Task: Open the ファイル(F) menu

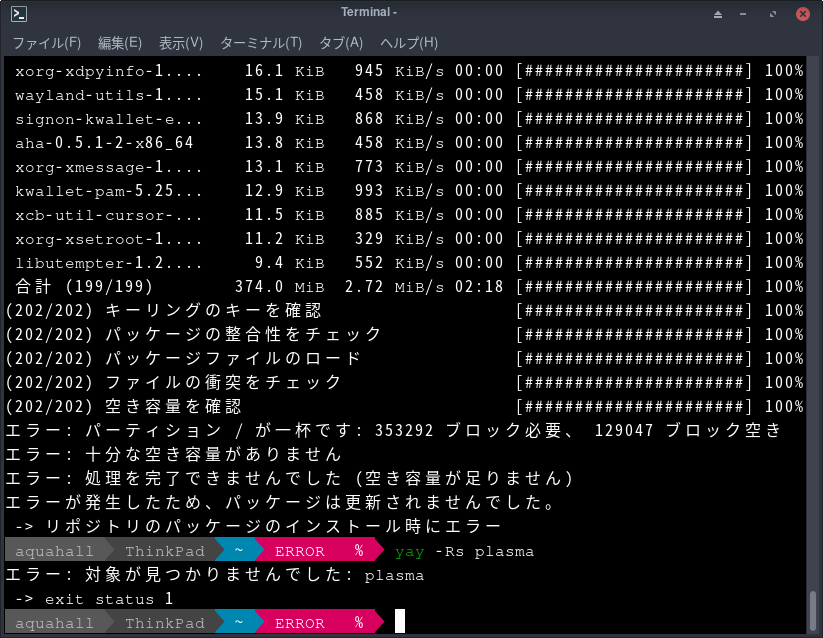Action: coord(46,43)
